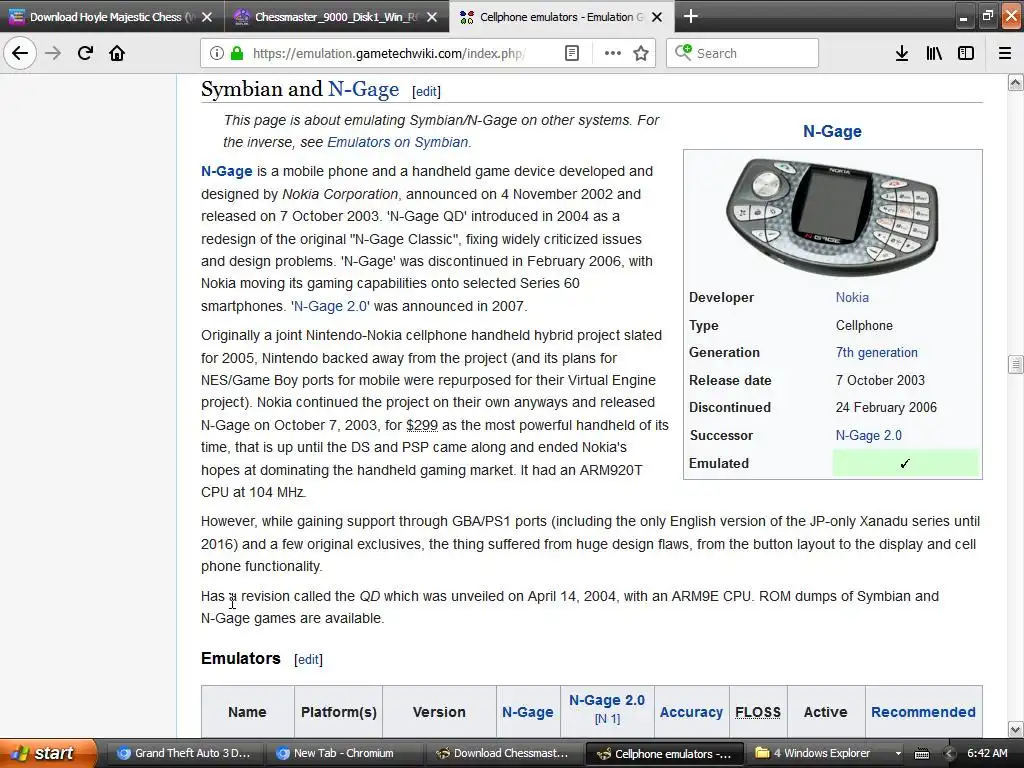Image resolution: width=1024 pixels, height=768 pixels.
Task: Open N-Gage 2.0 link in paragraph
Action: coord(330,306)
